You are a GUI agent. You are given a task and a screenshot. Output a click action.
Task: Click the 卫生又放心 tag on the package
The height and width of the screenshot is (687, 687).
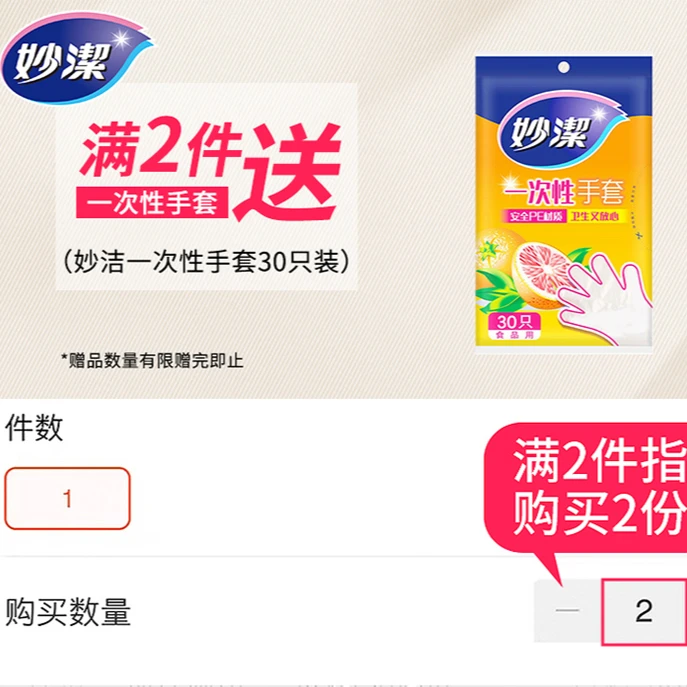pyautogui.click(x=595, y=216)
